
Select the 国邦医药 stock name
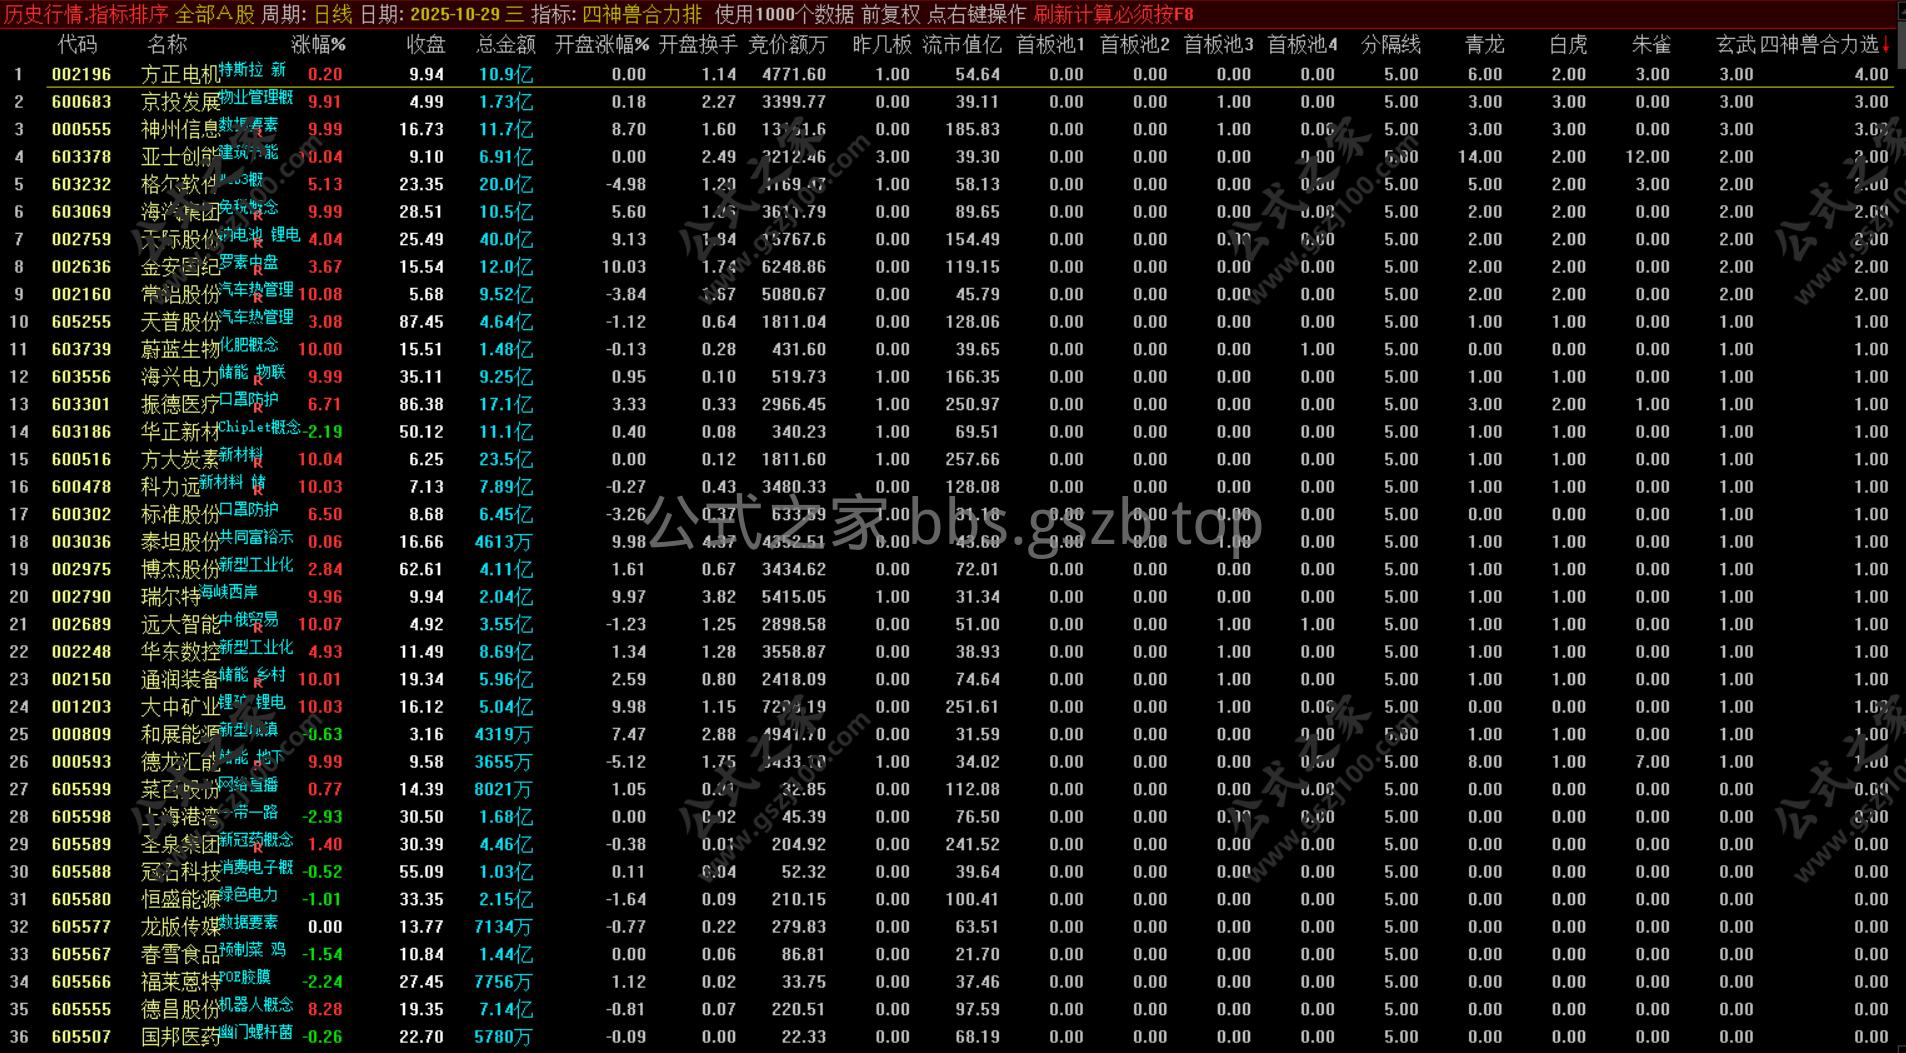[x=181, y=1037]
